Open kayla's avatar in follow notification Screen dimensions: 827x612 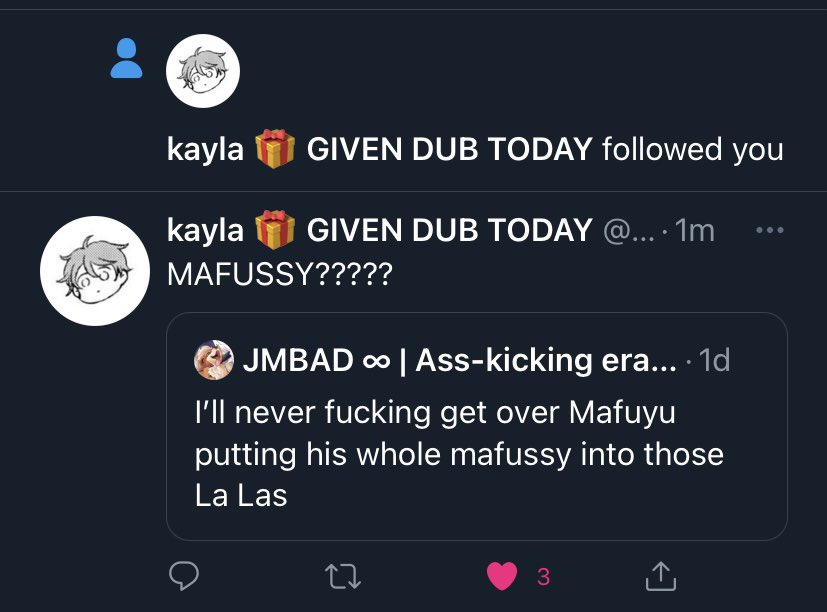[x=203, y=71]
